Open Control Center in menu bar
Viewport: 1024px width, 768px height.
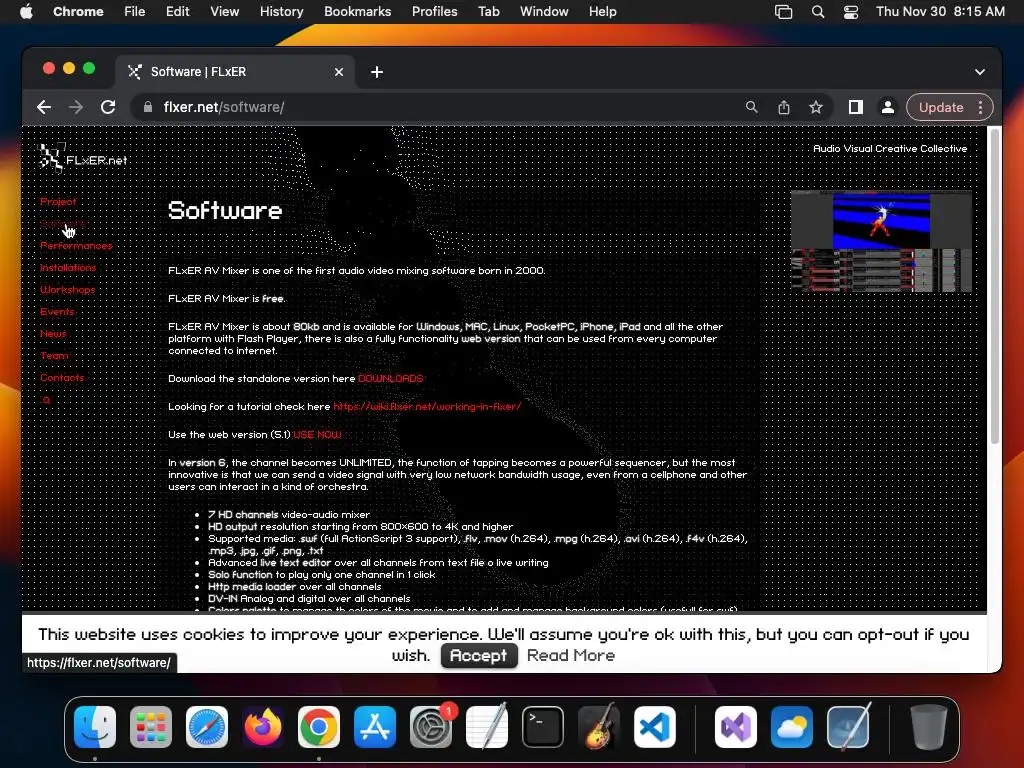[851, 11]
